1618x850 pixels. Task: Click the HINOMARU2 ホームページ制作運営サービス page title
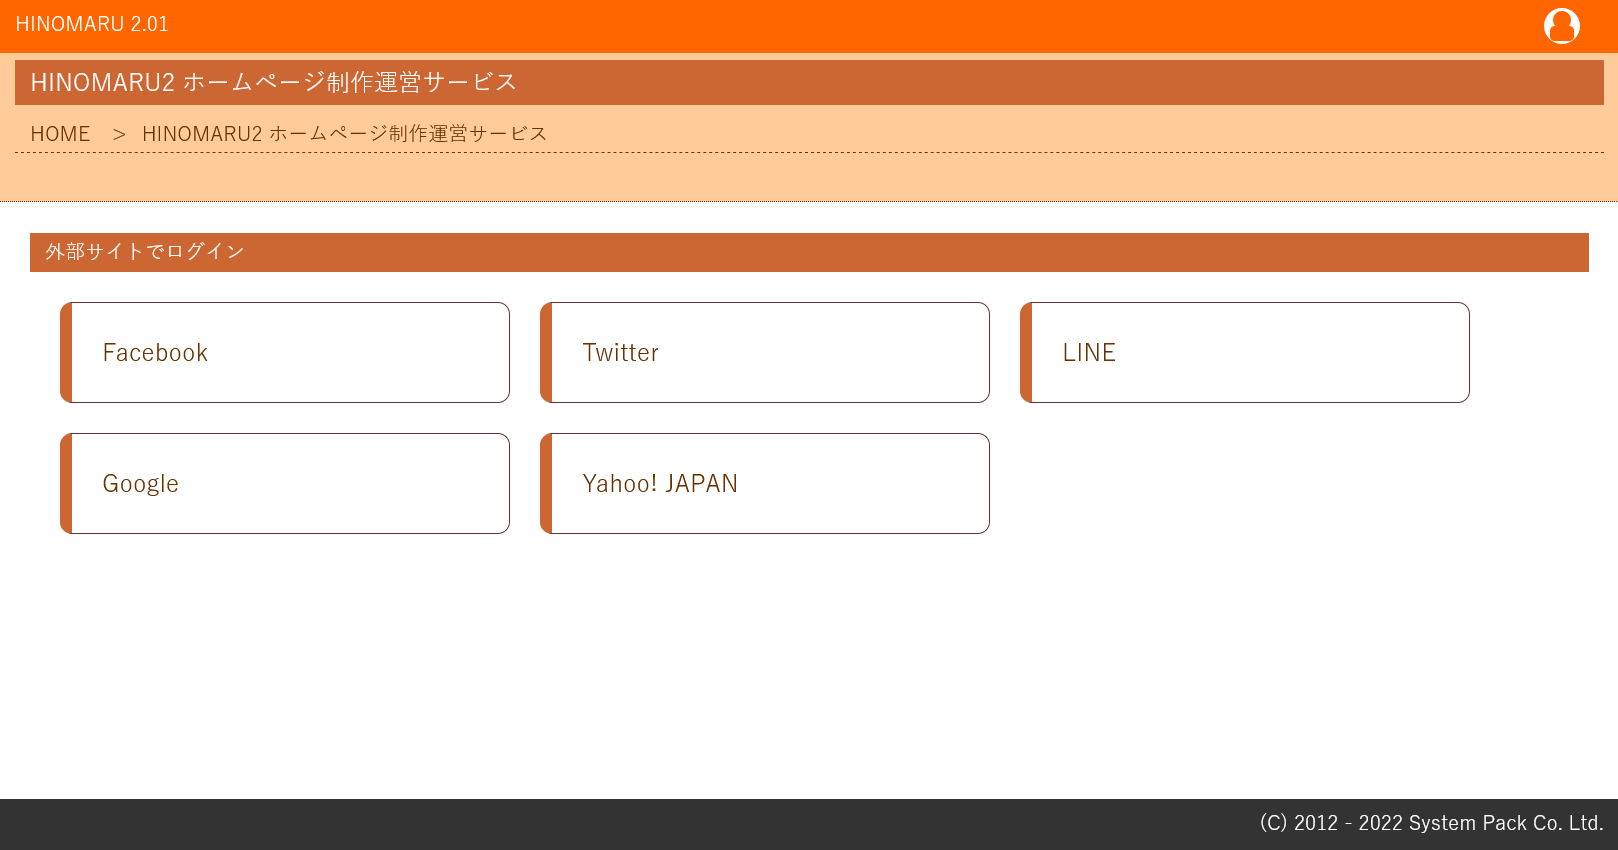(809, 82)
